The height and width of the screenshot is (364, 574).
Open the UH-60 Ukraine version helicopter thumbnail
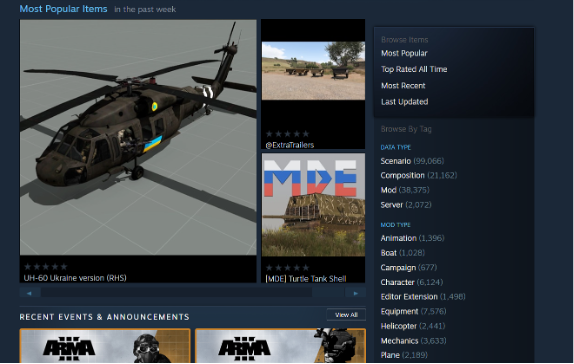(x=138, y=137)
